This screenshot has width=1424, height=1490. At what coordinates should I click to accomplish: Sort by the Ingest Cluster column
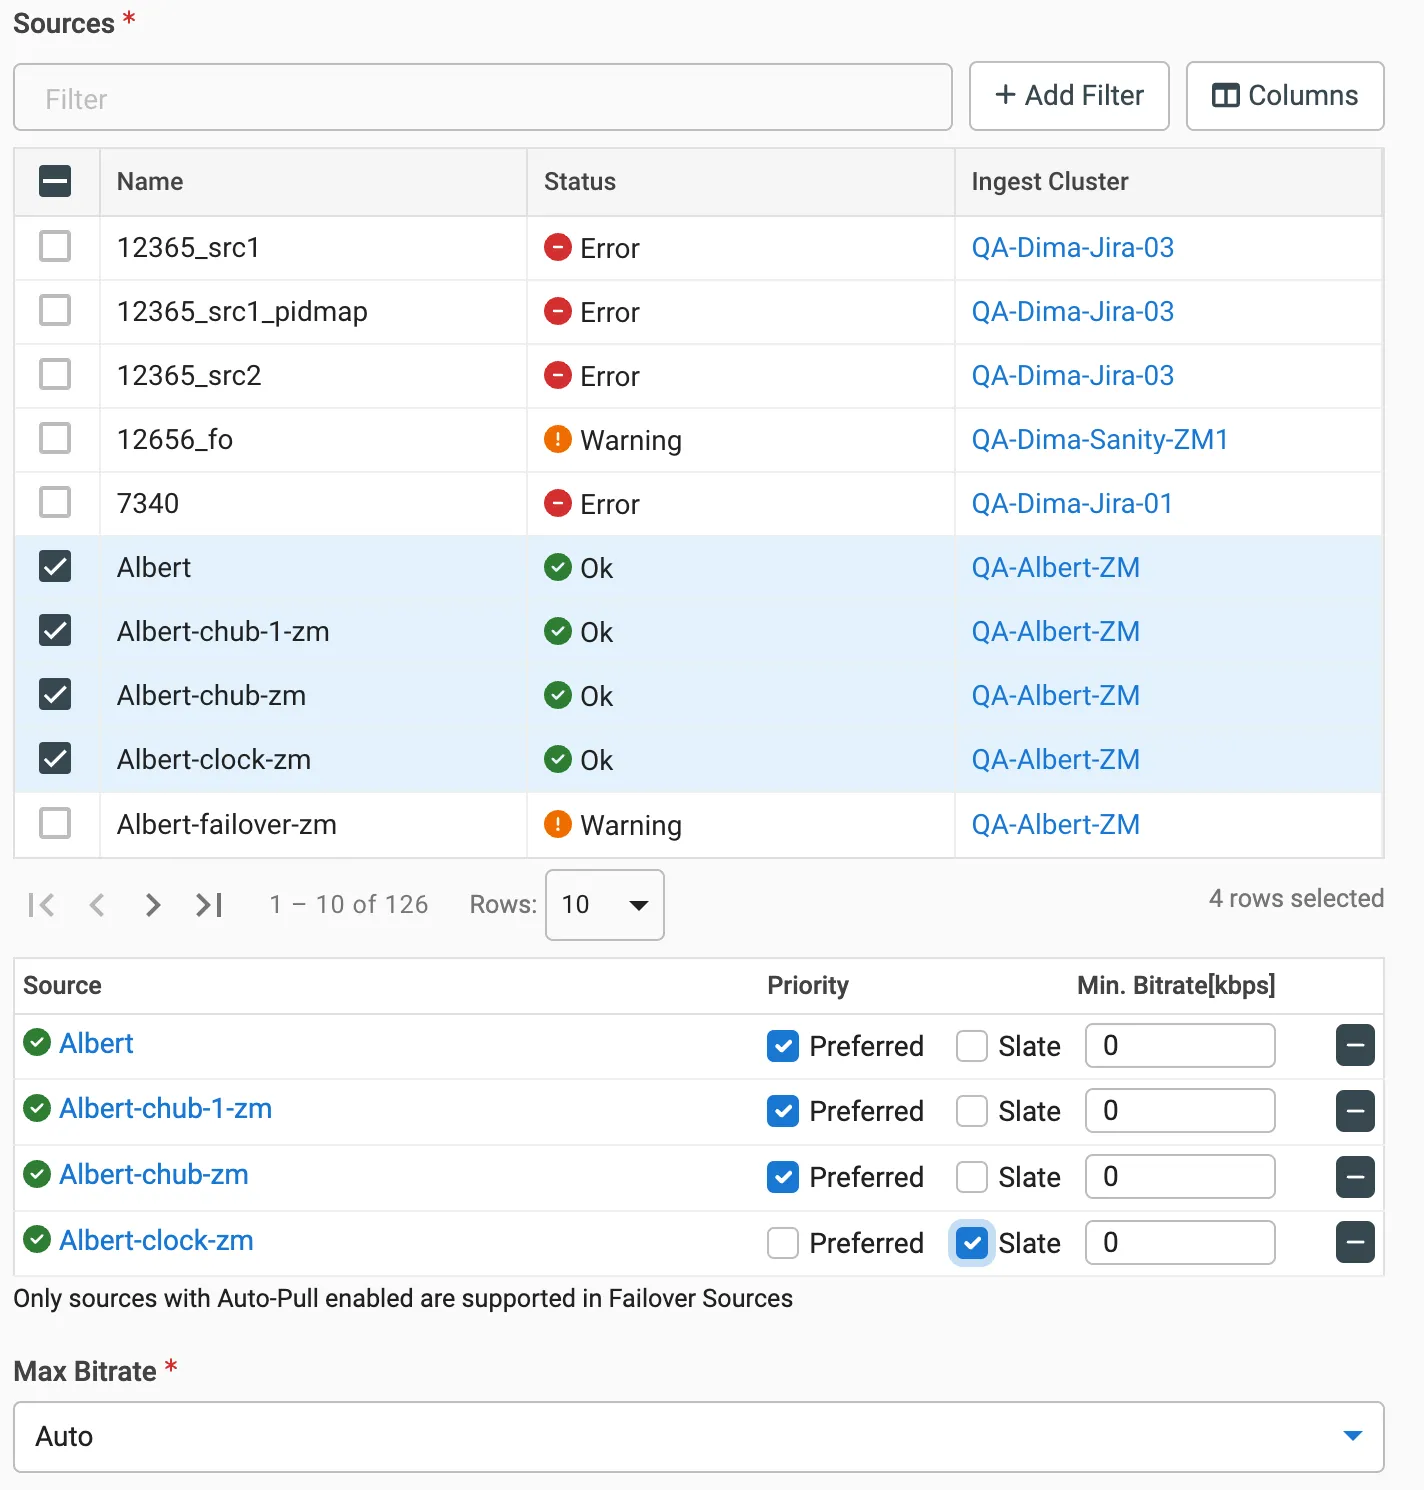coord(1050,182)
